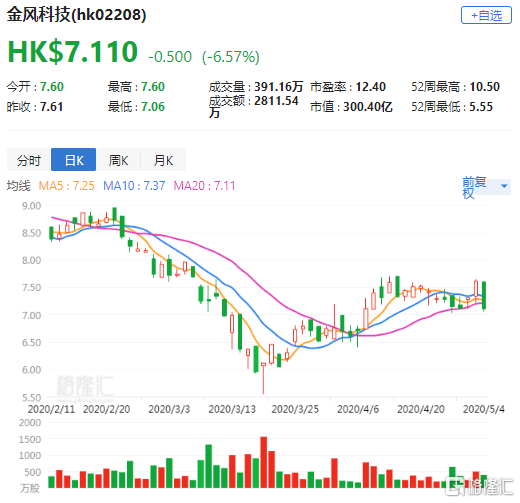
Task: Click 市值 value 300.40亿
Action: [368, 107]
